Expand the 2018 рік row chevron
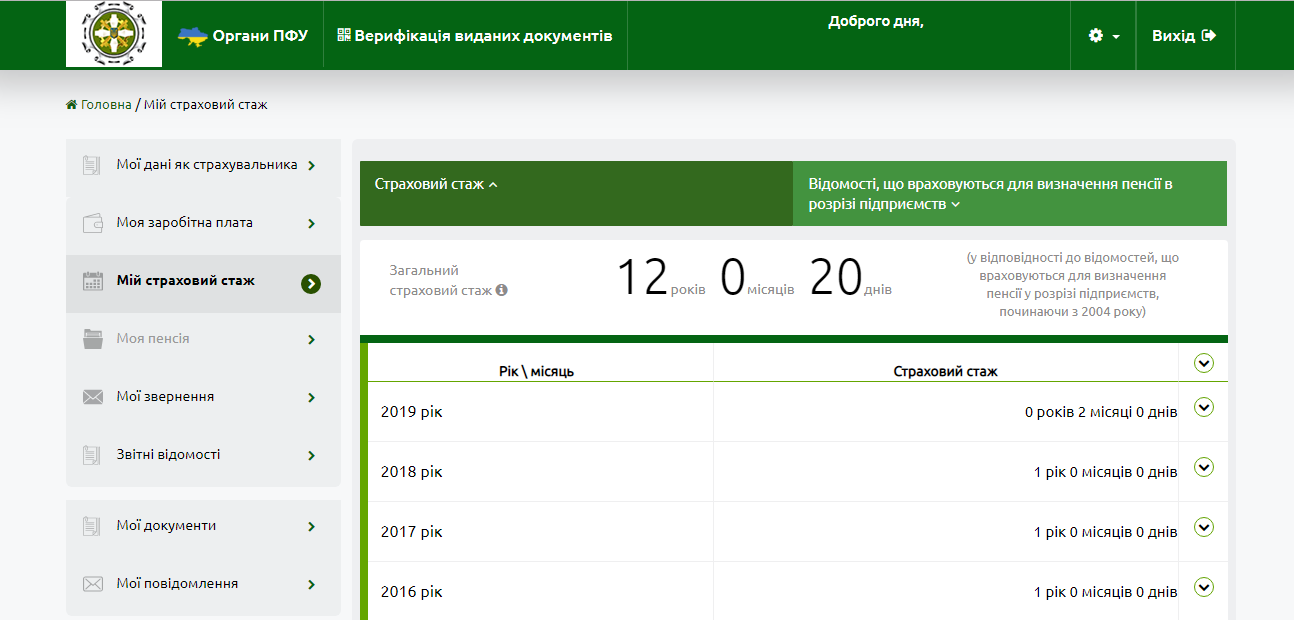The image size is (1294, 620). 1204,467
